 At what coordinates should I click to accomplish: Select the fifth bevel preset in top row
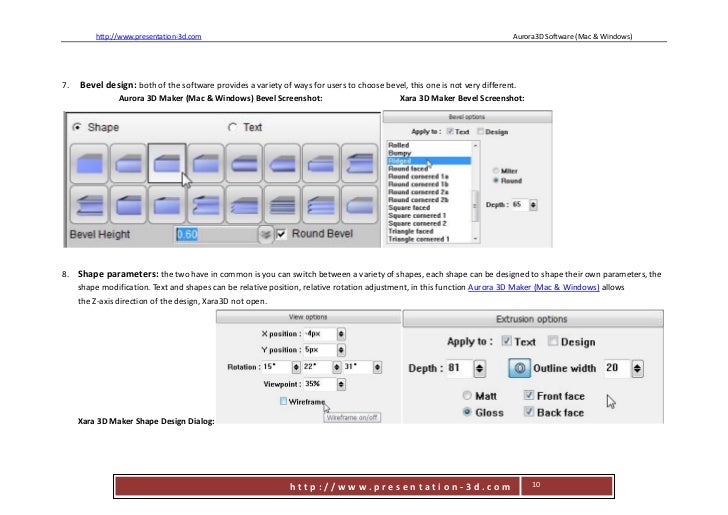(x=244, y=163)
